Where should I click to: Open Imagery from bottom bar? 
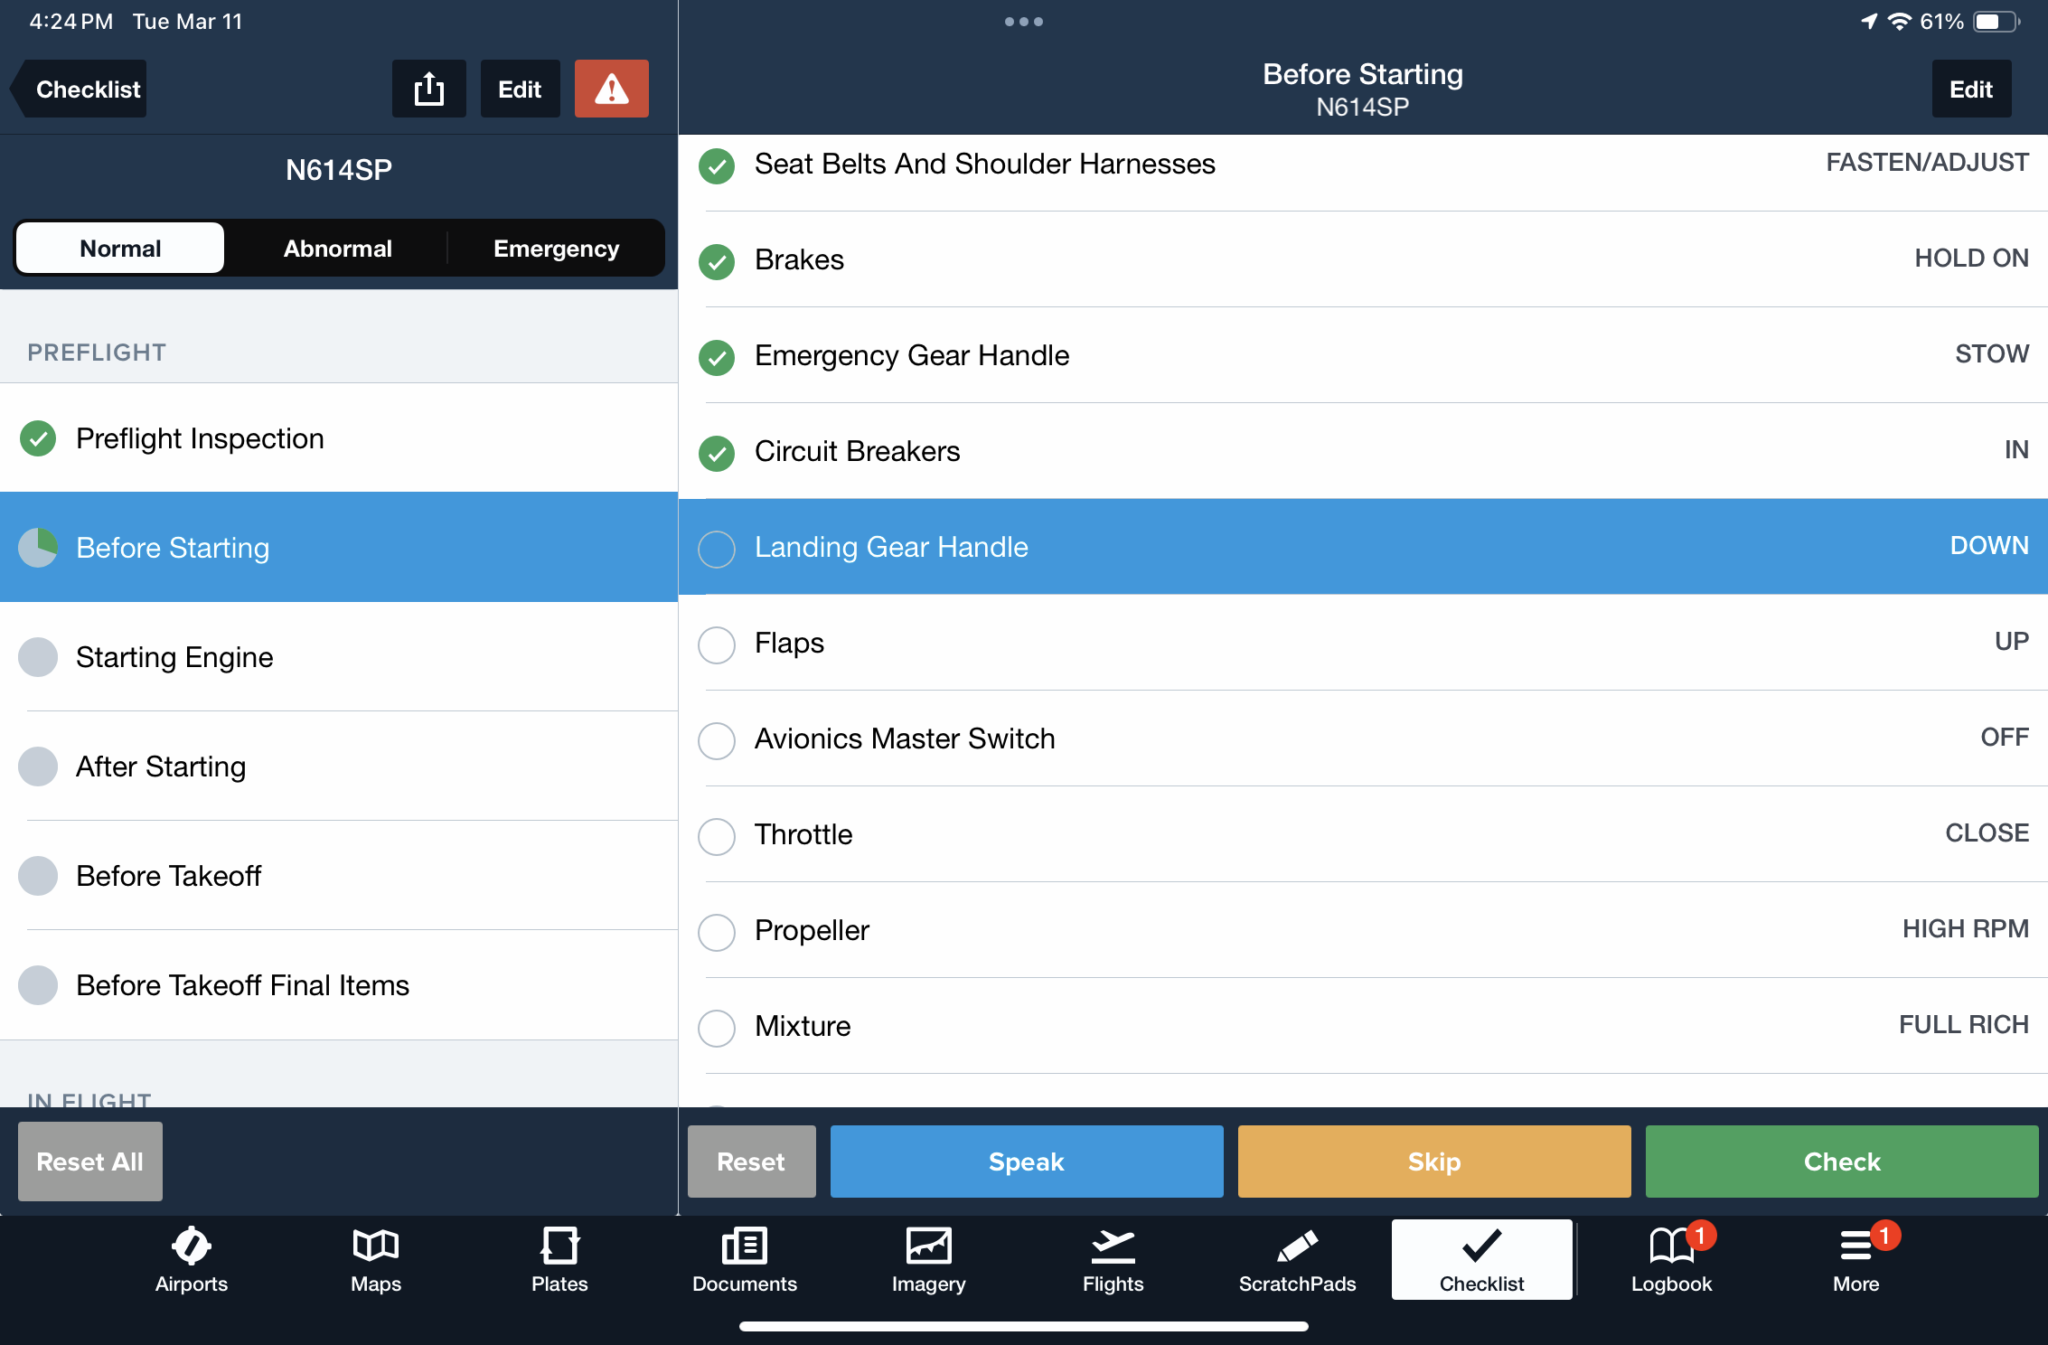(929, 1260)
